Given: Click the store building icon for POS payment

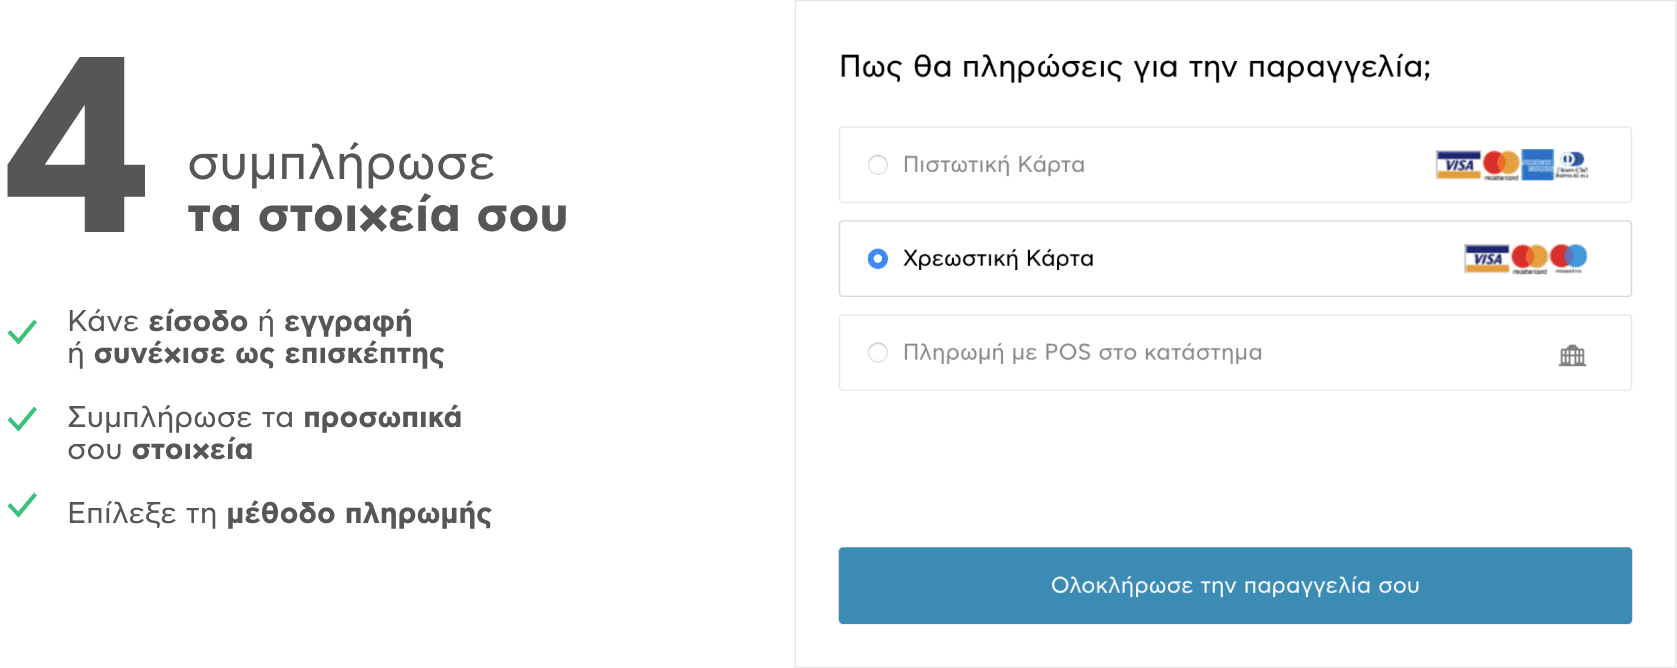Looking at the screenshot, I should [x=1572, y=355].
